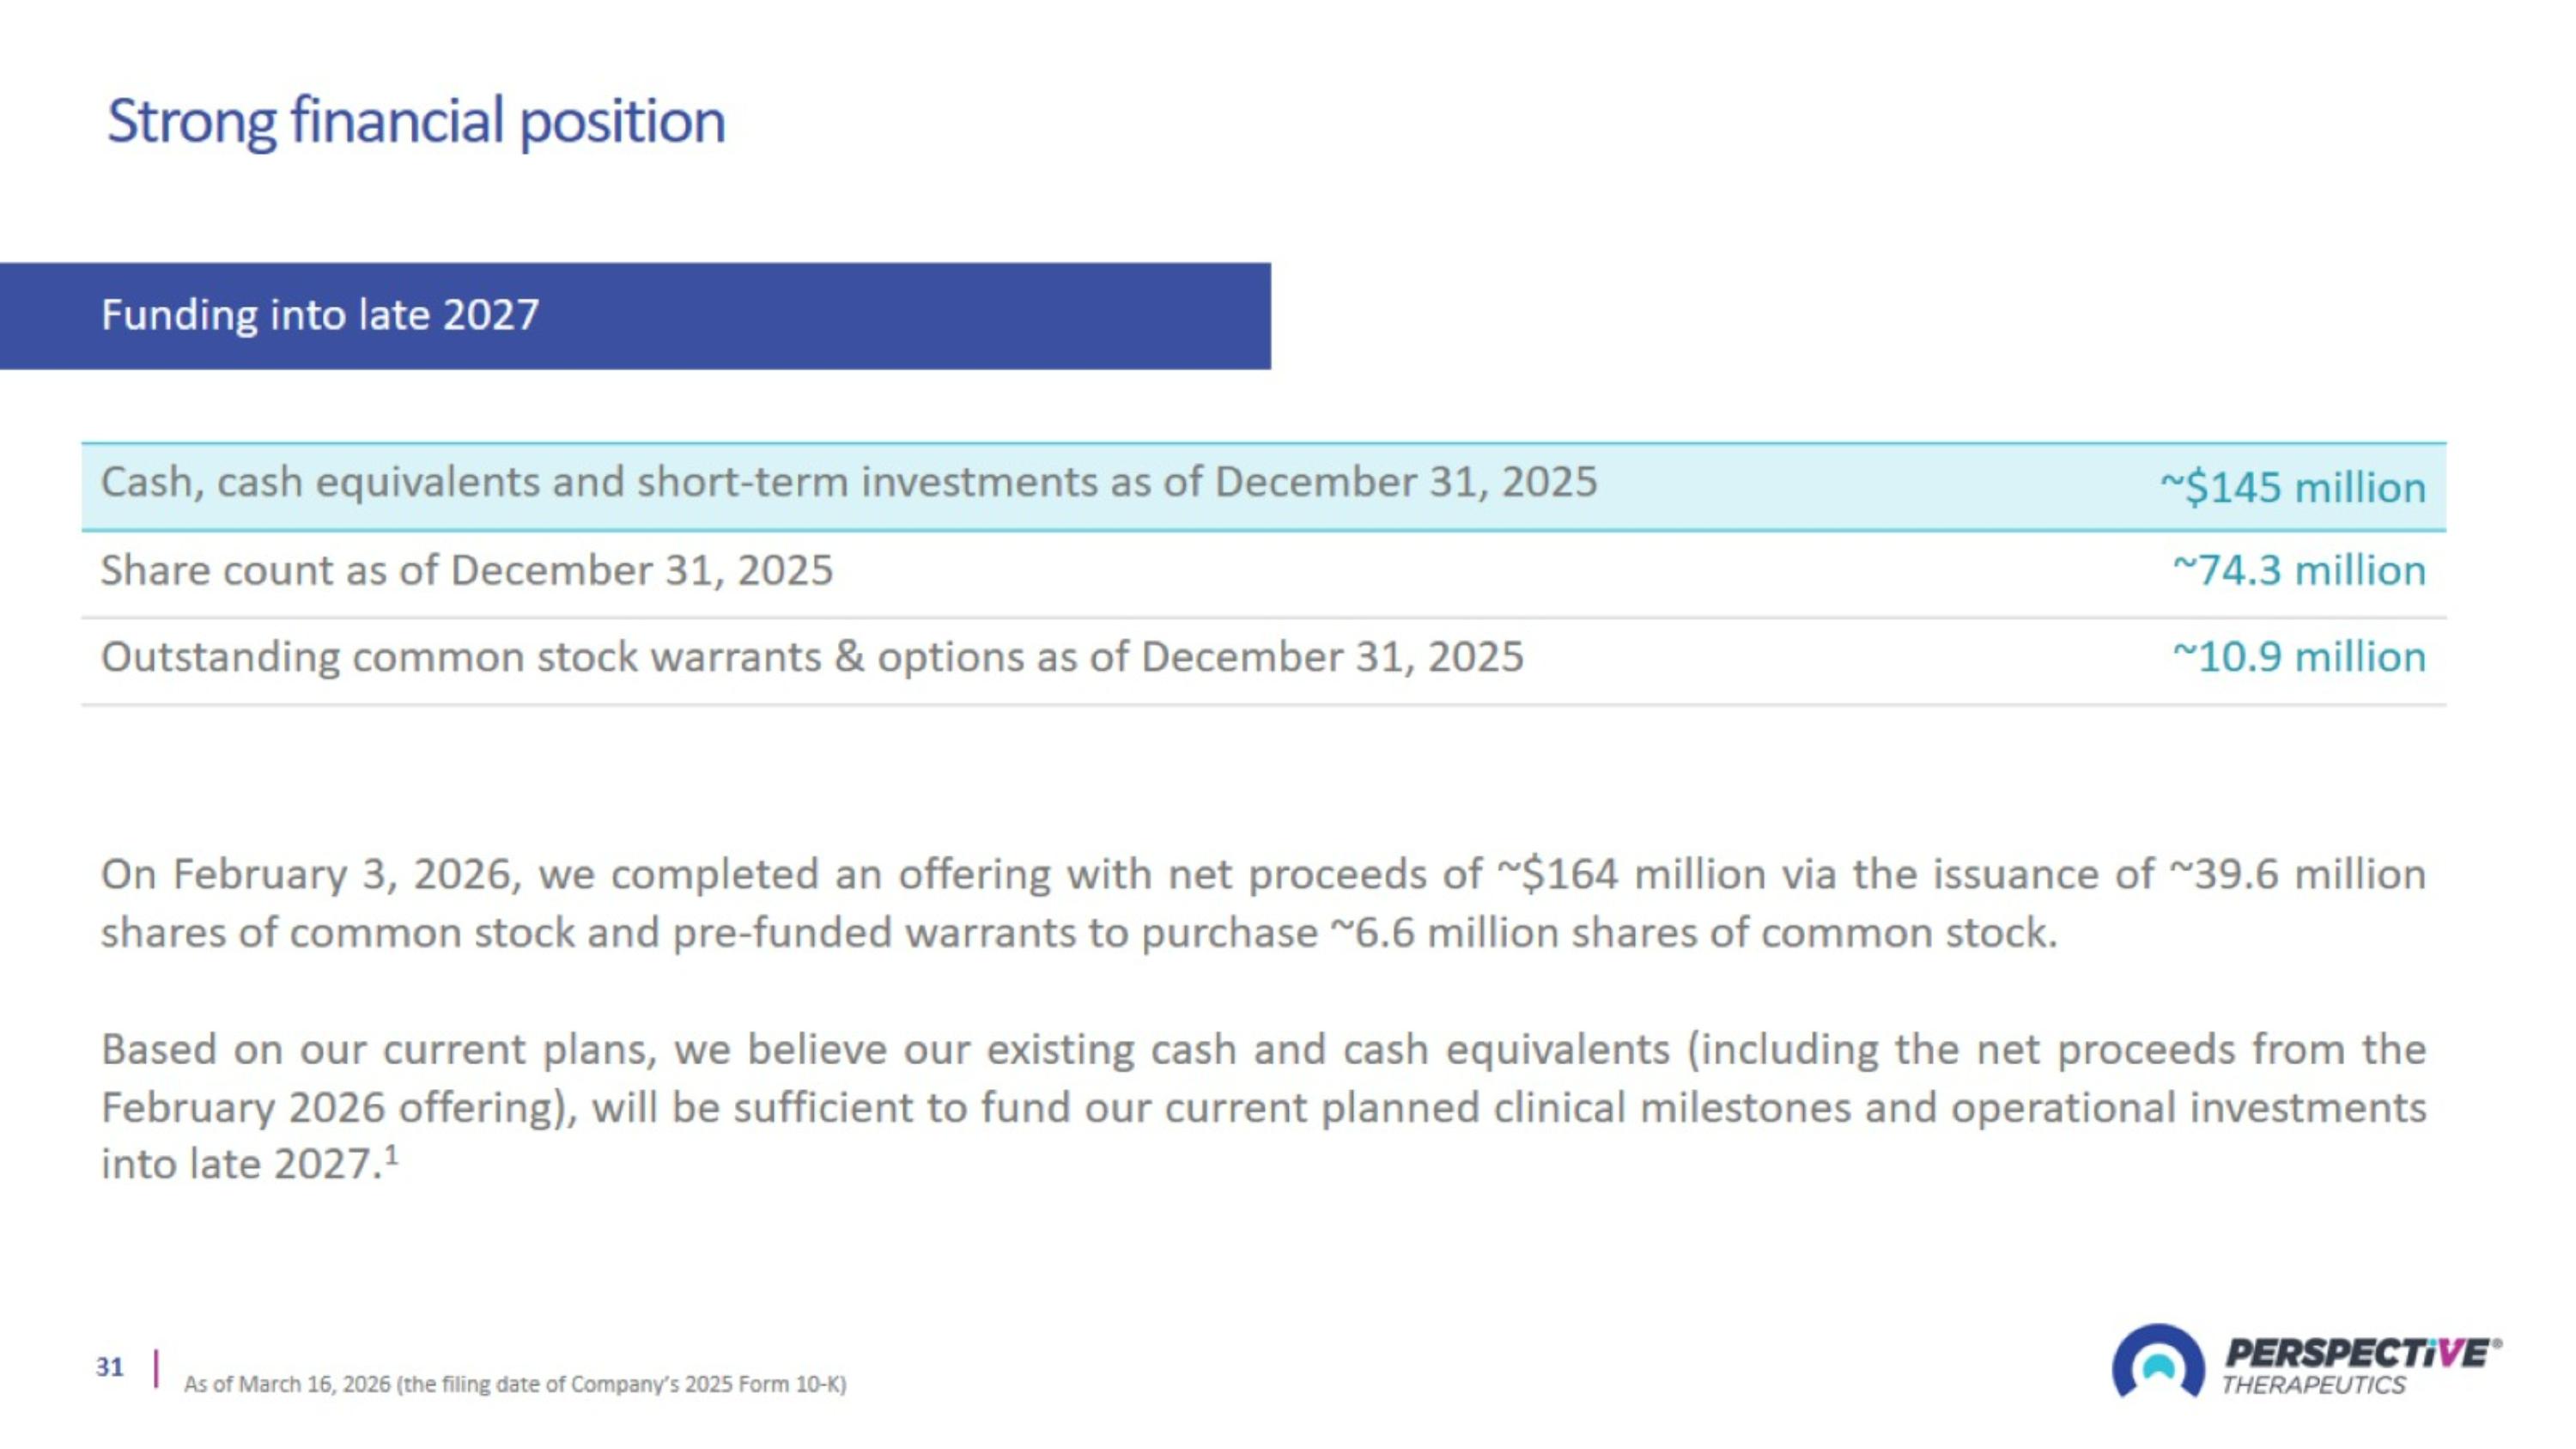Click the ~74.3 million share count value
The image size is (2576, 1449).
coord(2298,570)
